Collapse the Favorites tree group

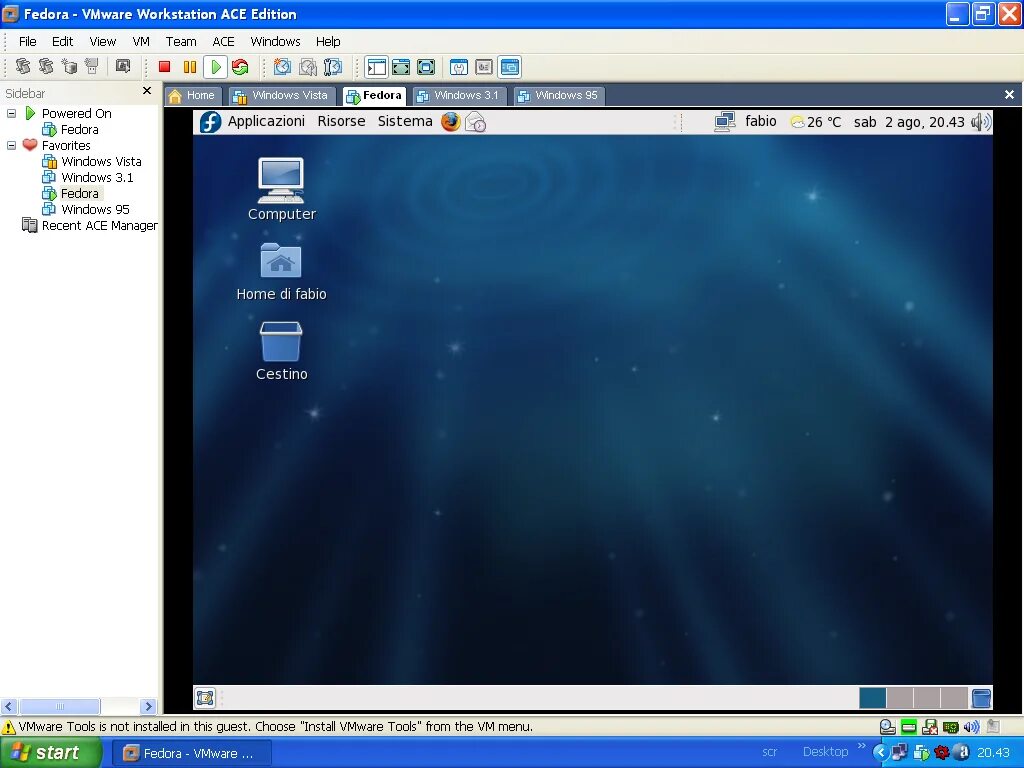point(11,146)
